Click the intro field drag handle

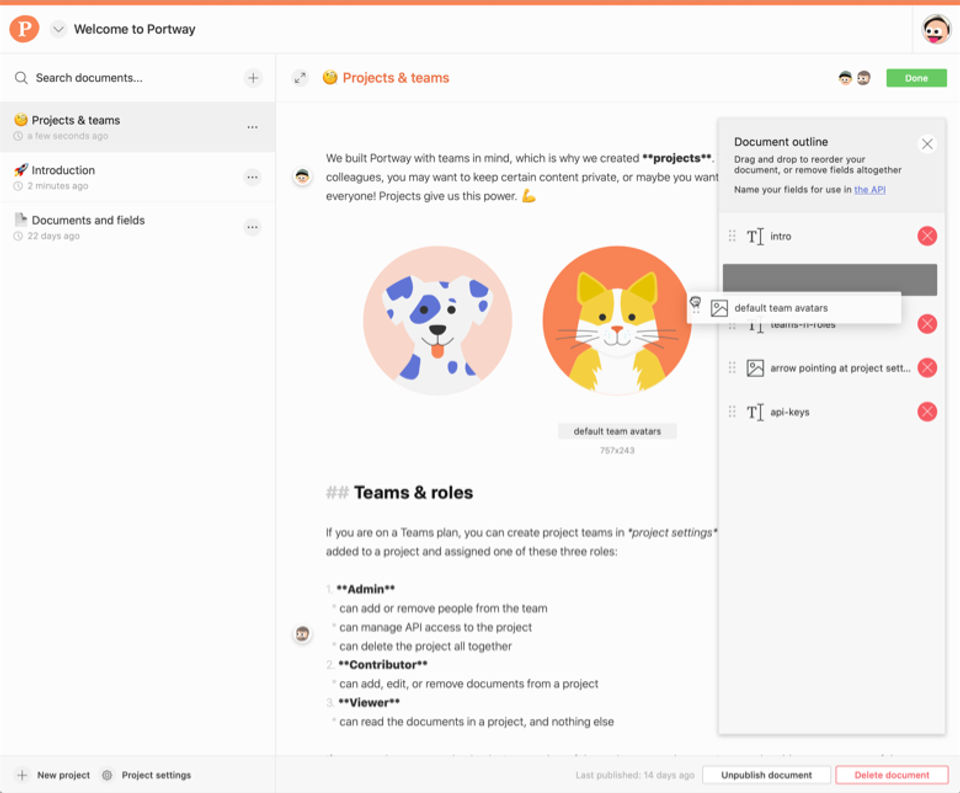tap(732, 236)
